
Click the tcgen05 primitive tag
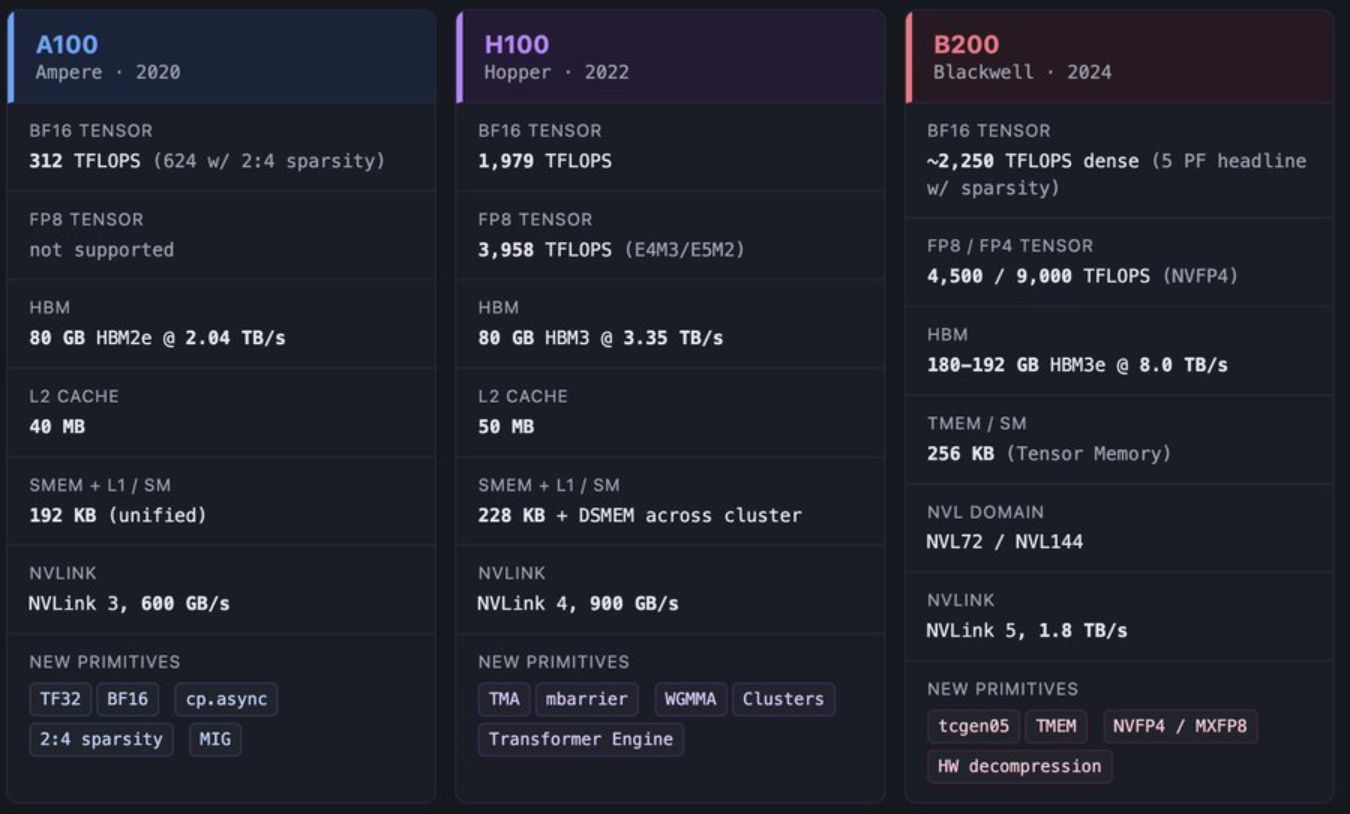click(973, 726)
